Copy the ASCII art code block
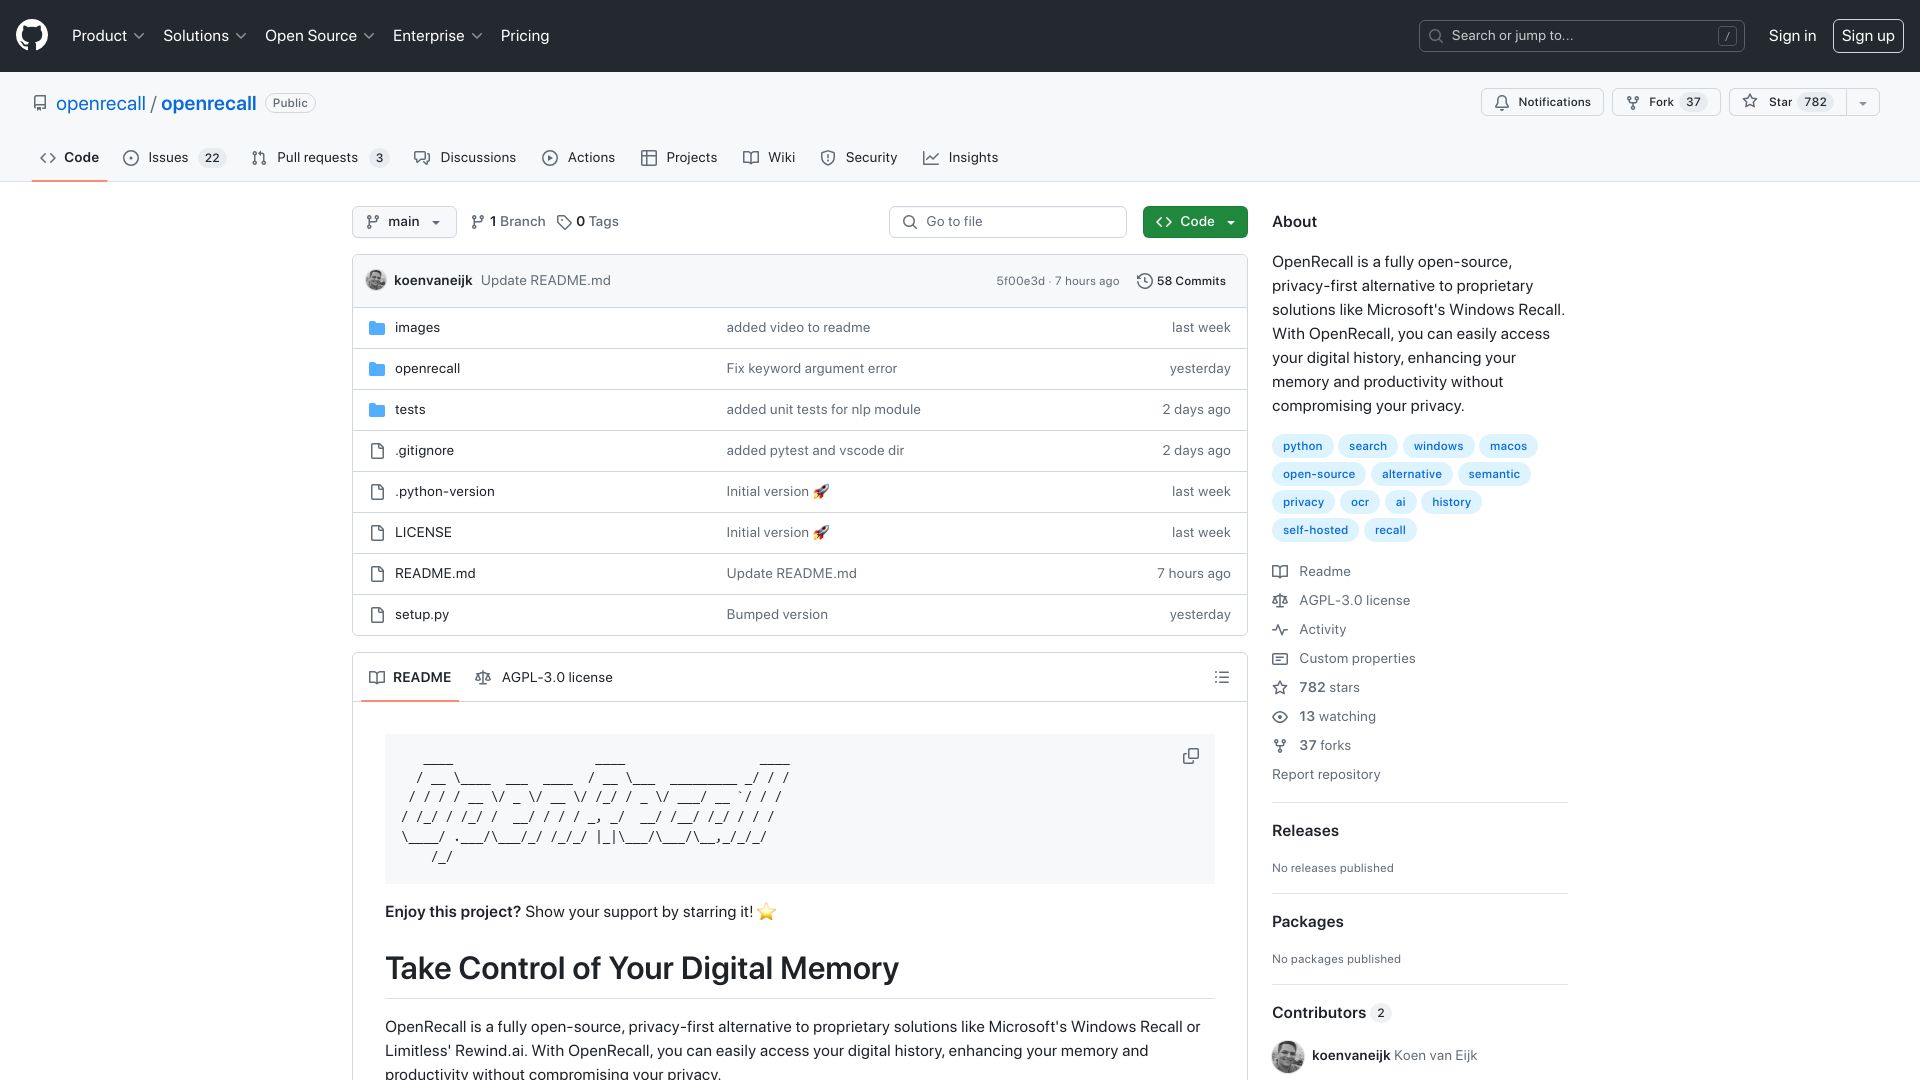Image resolution: width=1920 pixels, height=1080 pixels. pyautogui.click(x=1190, y=756)
